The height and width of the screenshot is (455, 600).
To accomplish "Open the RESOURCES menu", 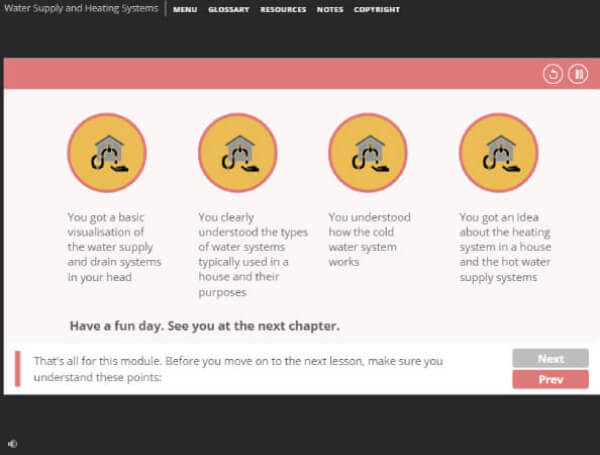I will click(x=283, y=10).
